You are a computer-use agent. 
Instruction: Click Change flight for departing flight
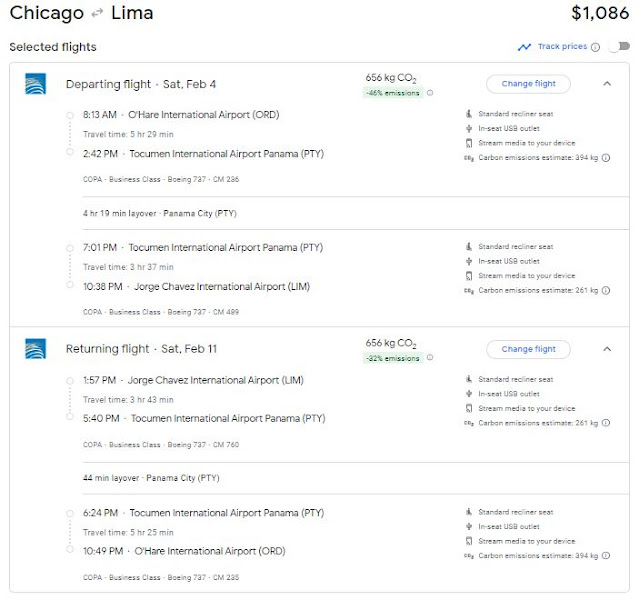pyautogui.click(x=528, y=84)
